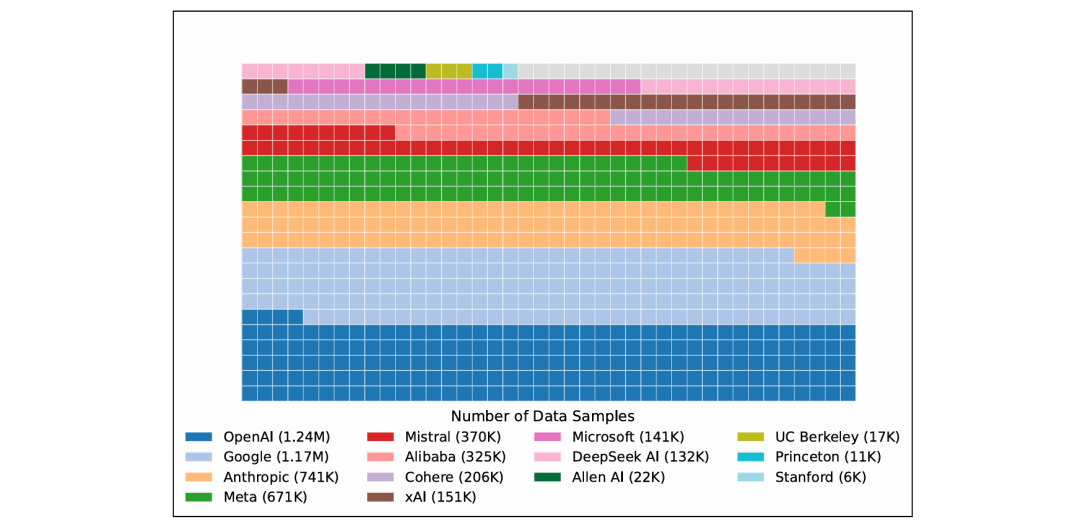Click the magenta Microsoft chart band

(464, 86)
